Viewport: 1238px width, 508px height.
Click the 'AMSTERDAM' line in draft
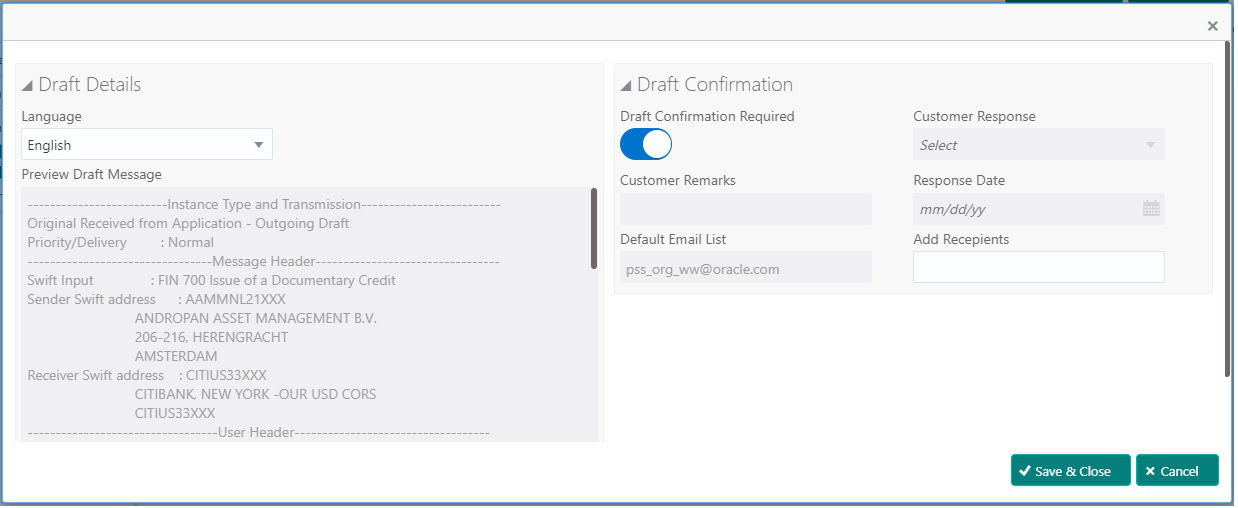pos(176,356)
